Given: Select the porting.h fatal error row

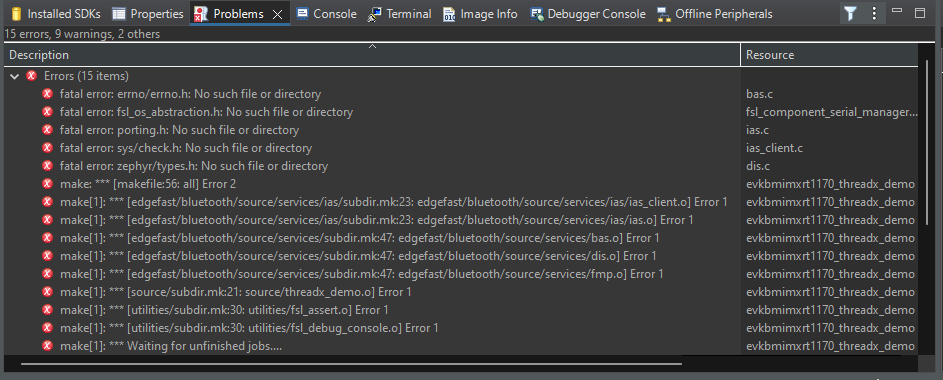Looking at the screenshot, I should tap(461, 130).
